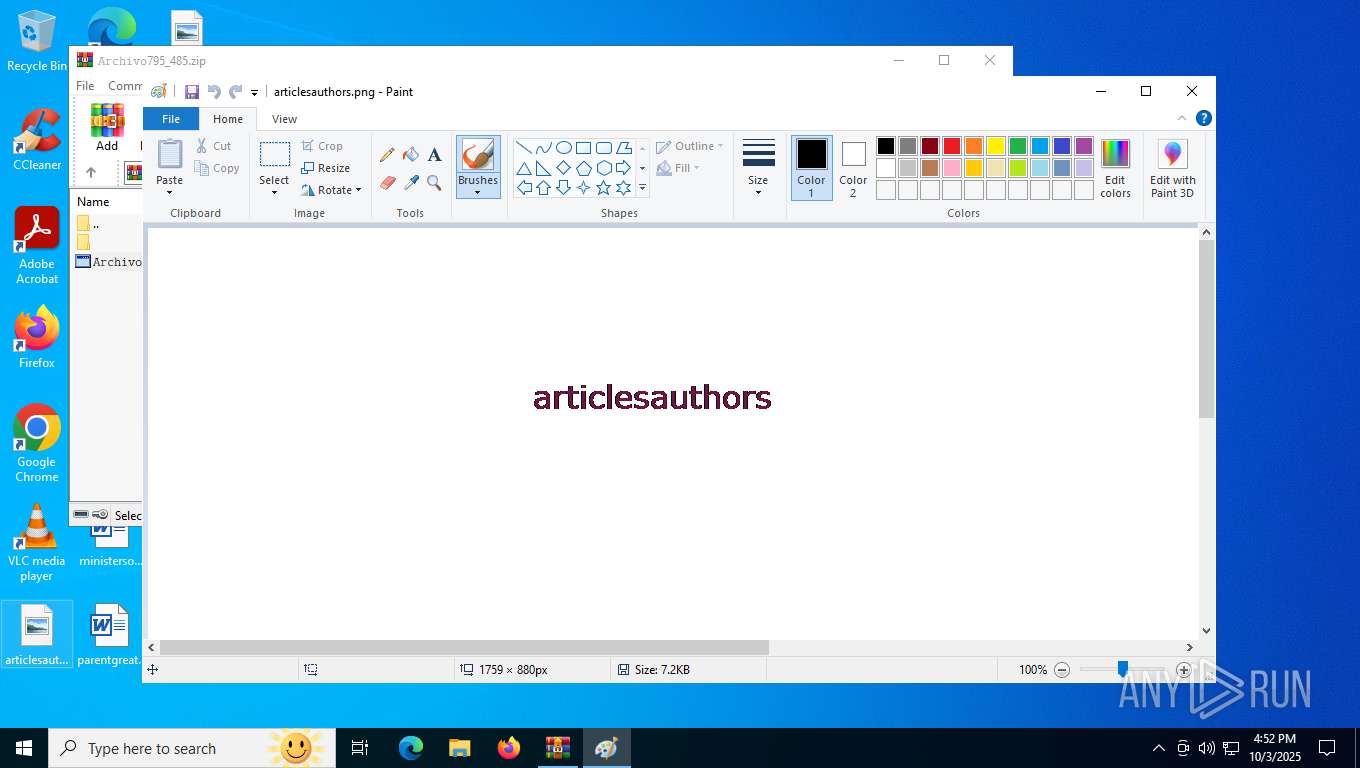Click the horizontal scrollbar thumb
This screenshot has width=1360, height=768.
(464, 647)
